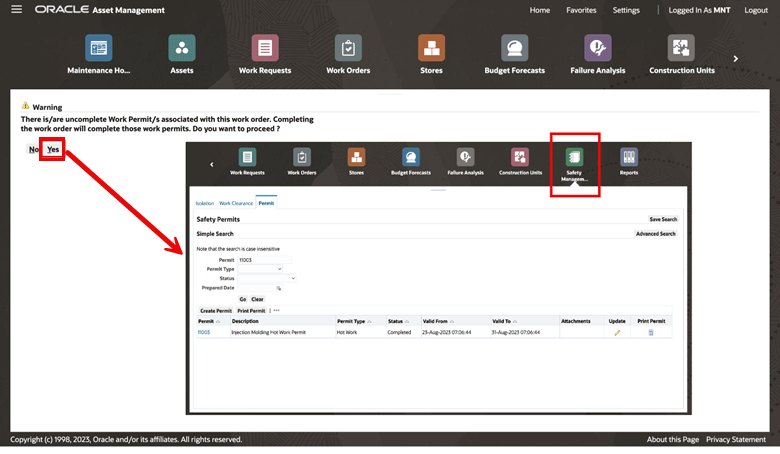The image size is (780, 454).
Task: Open the Maintenance Home icon
Action: tap(98, 48)
